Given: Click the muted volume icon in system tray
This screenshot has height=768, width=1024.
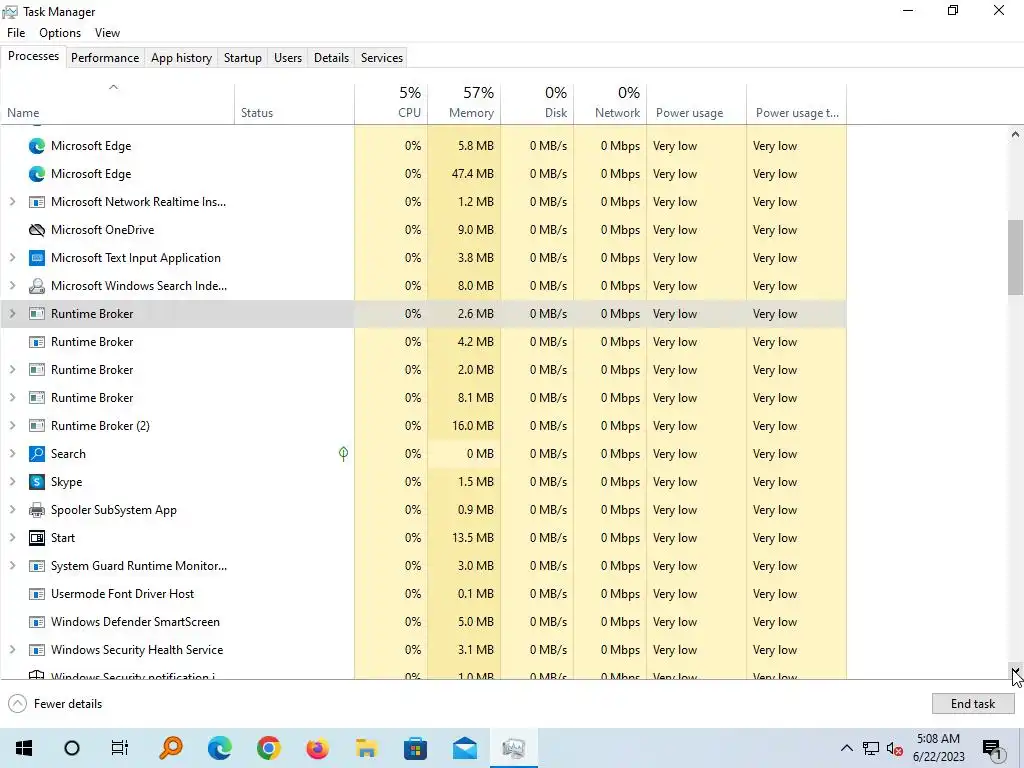Looking at the screenshot, I should 895,748.
